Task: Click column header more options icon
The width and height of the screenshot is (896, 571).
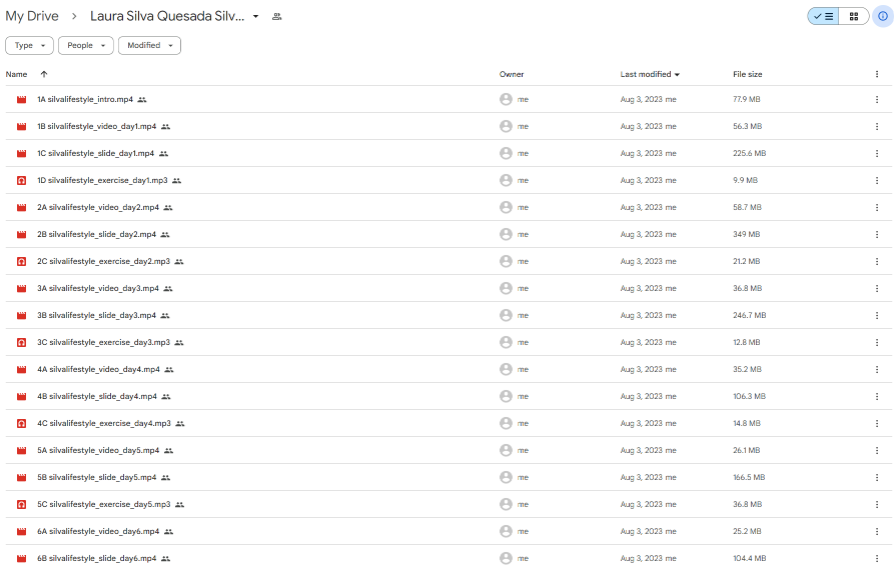Action: point(877,74)
